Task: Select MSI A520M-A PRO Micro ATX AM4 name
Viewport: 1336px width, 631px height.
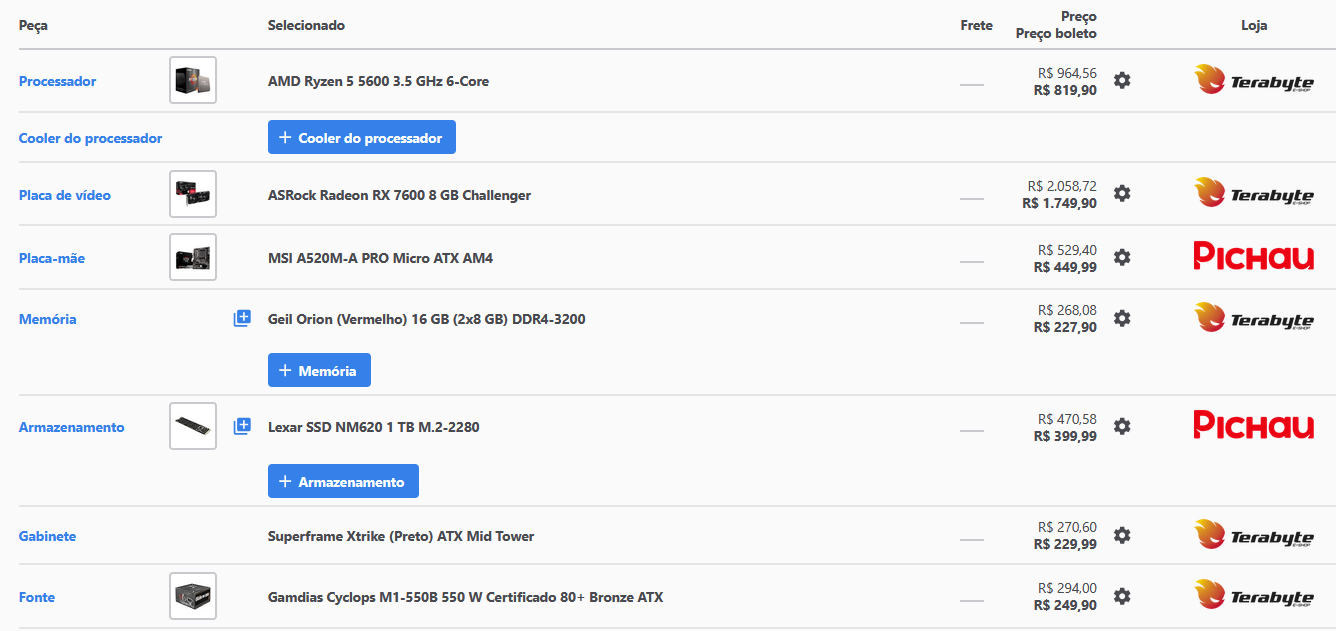Action: [x=380, y=258]
